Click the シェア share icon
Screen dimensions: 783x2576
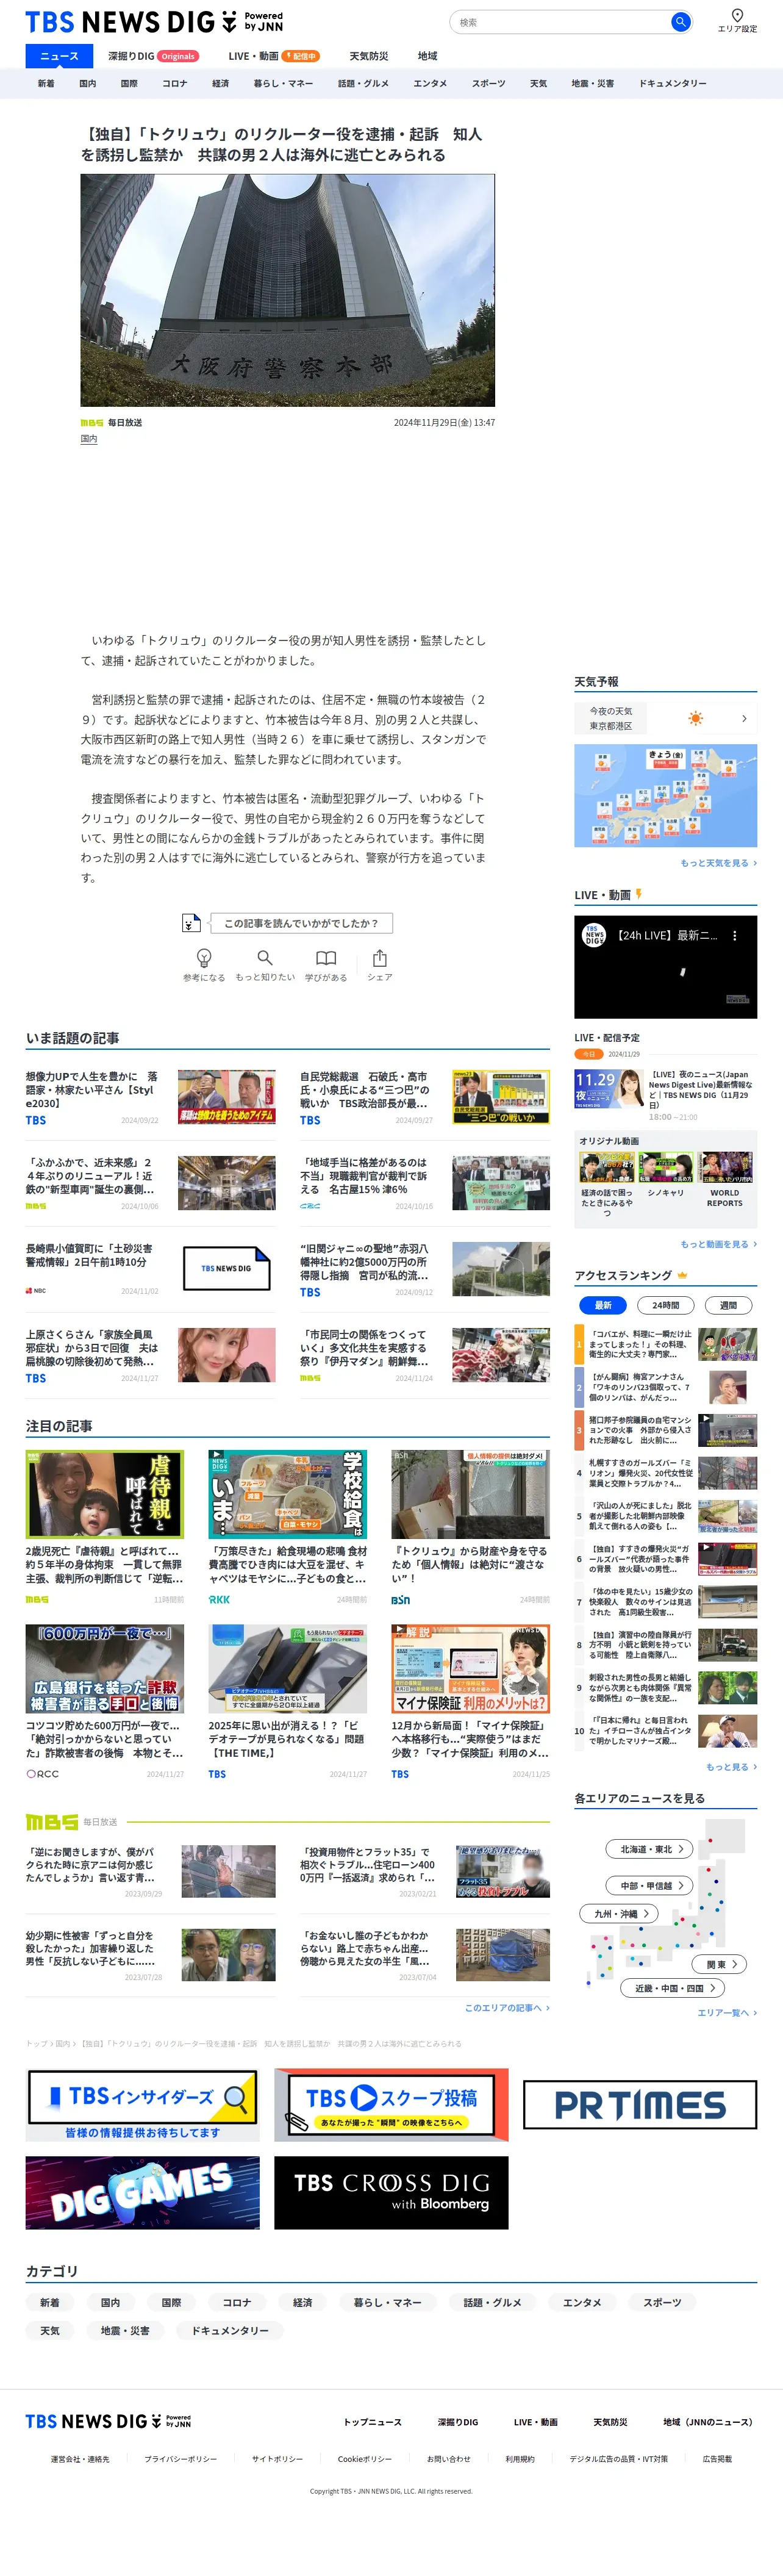coord(380,957)
